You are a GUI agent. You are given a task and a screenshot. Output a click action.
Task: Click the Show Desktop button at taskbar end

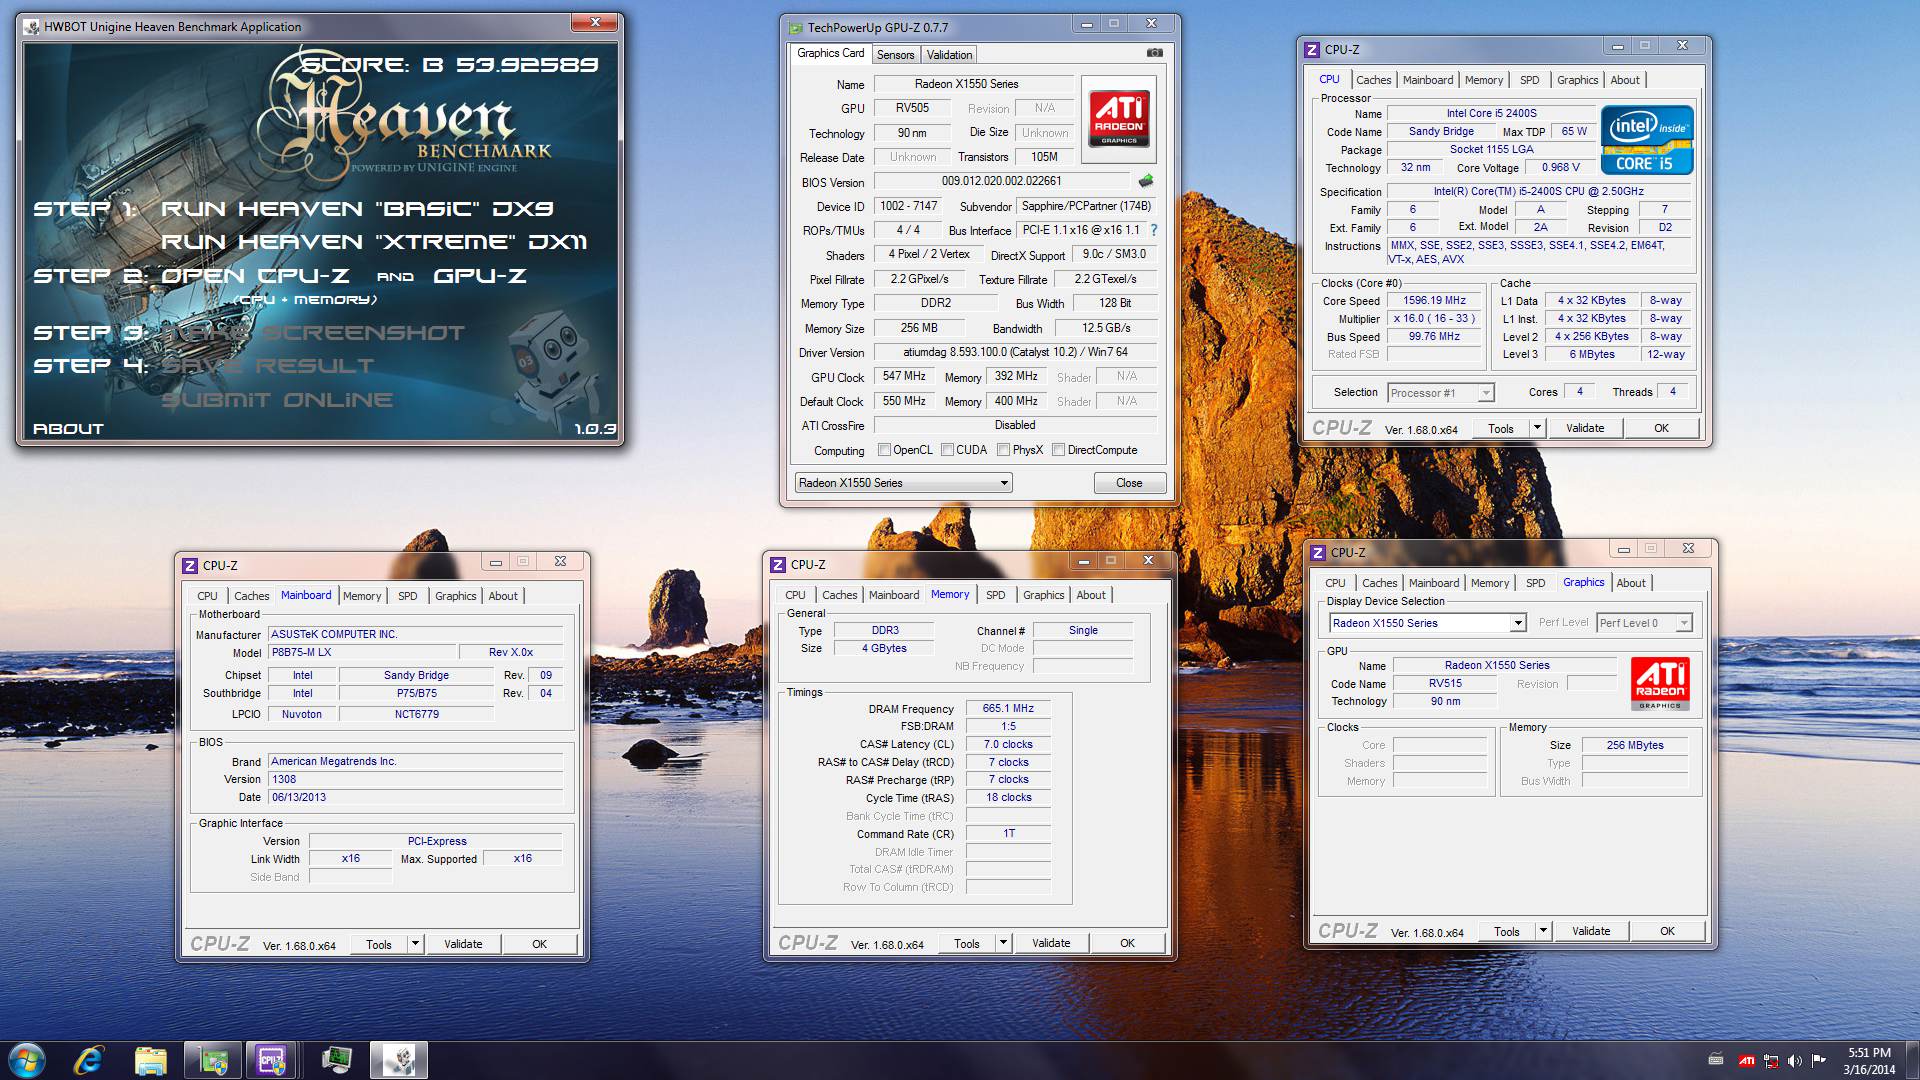(1912, 1061)
